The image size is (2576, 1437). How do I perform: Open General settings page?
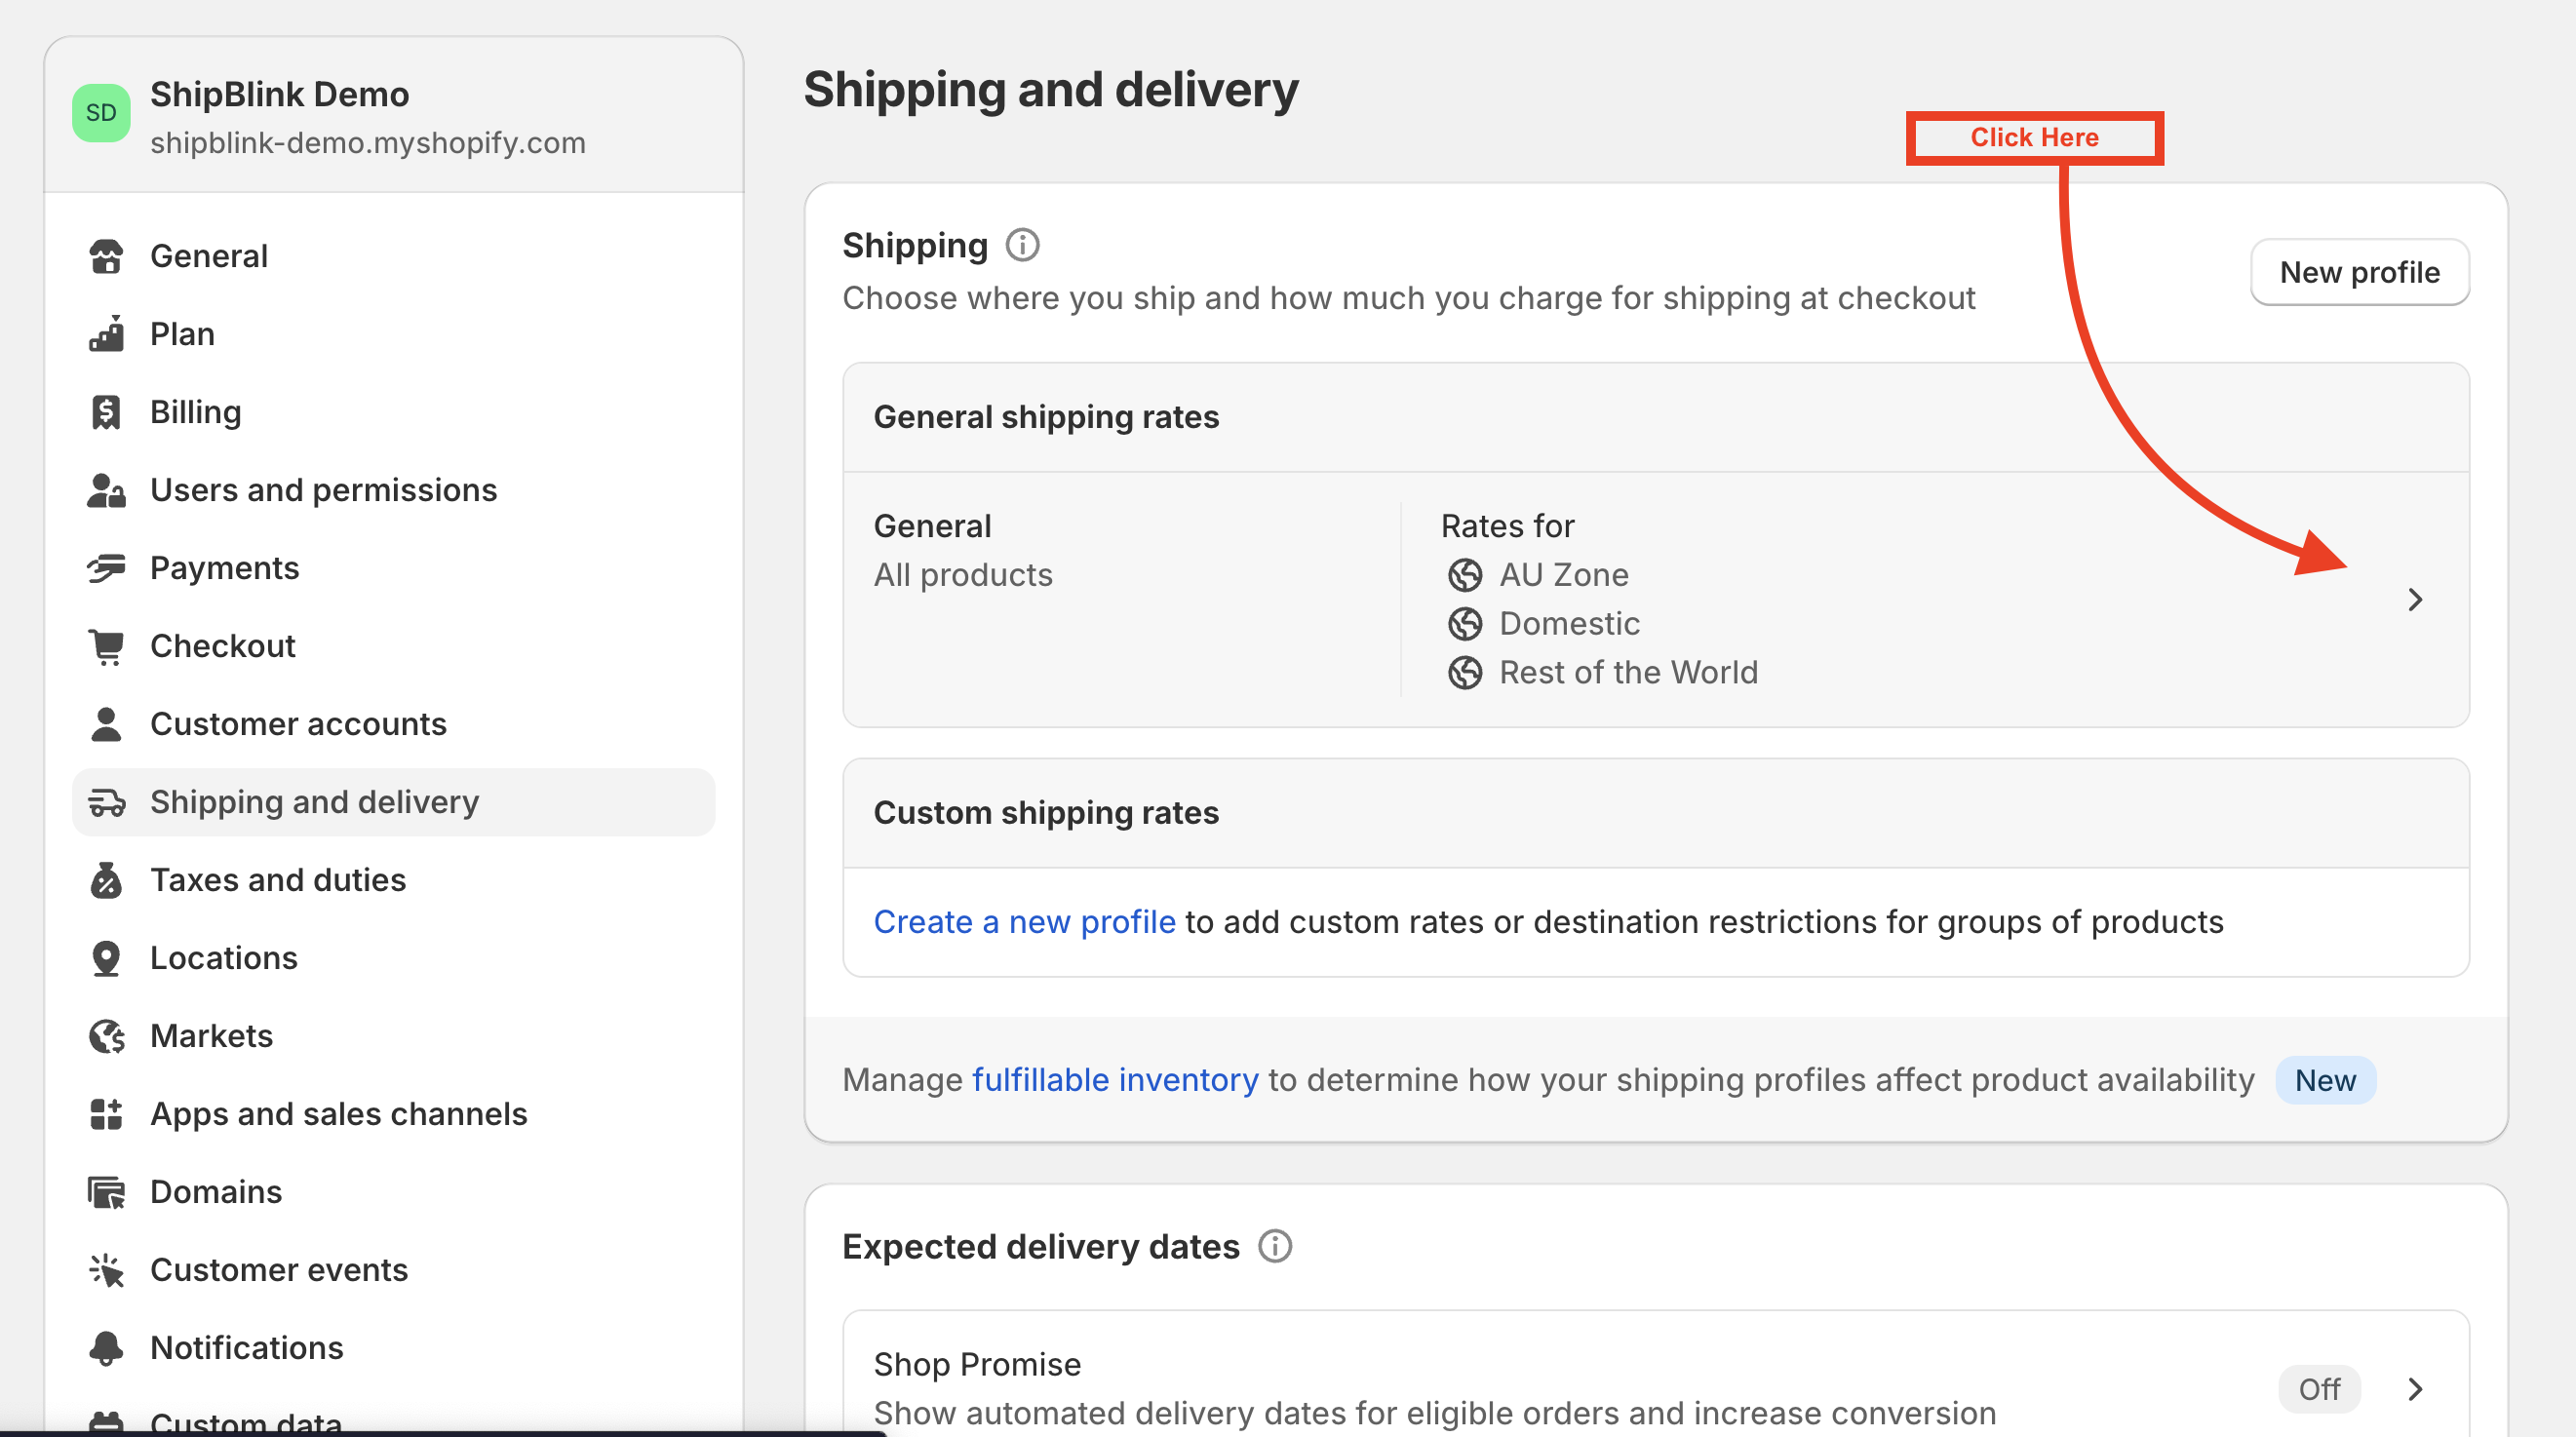click(x=393, y=256)
